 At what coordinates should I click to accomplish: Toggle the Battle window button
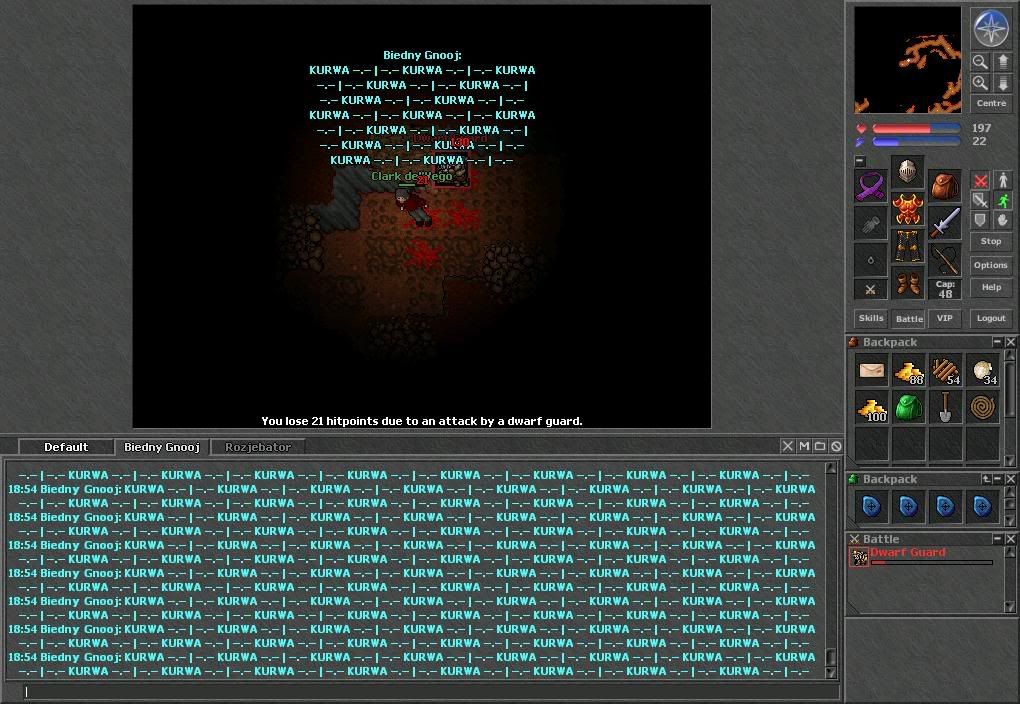(x=909, y=318)
